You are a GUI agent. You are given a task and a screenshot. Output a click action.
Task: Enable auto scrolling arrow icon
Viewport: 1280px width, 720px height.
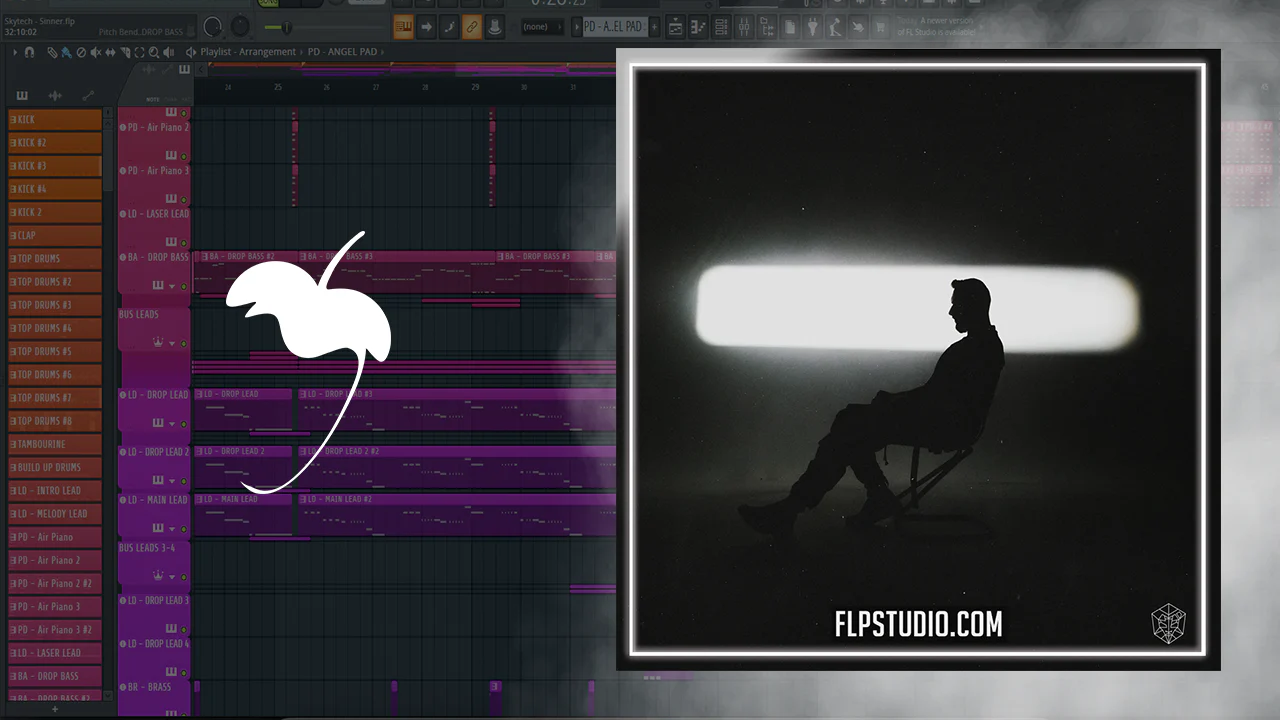tap(426, 27)
